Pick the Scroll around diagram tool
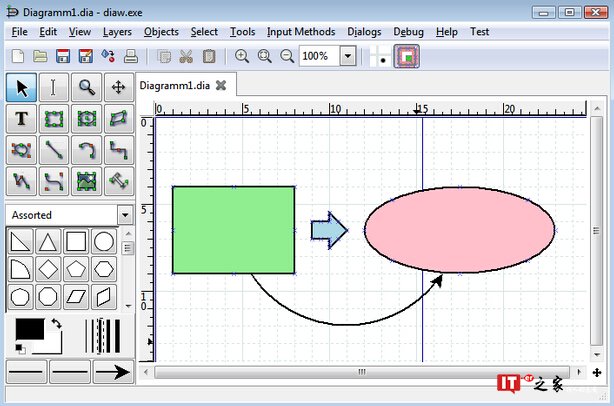 [119, 87]
